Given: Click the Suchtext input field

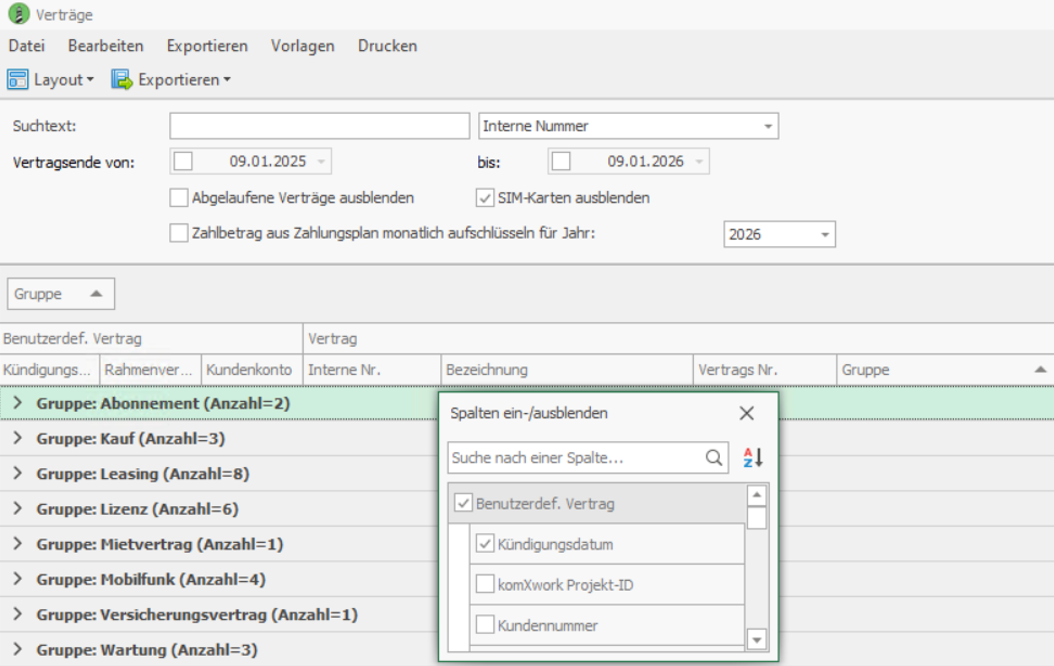Looking at the screenshot, I should click(320, 125).
